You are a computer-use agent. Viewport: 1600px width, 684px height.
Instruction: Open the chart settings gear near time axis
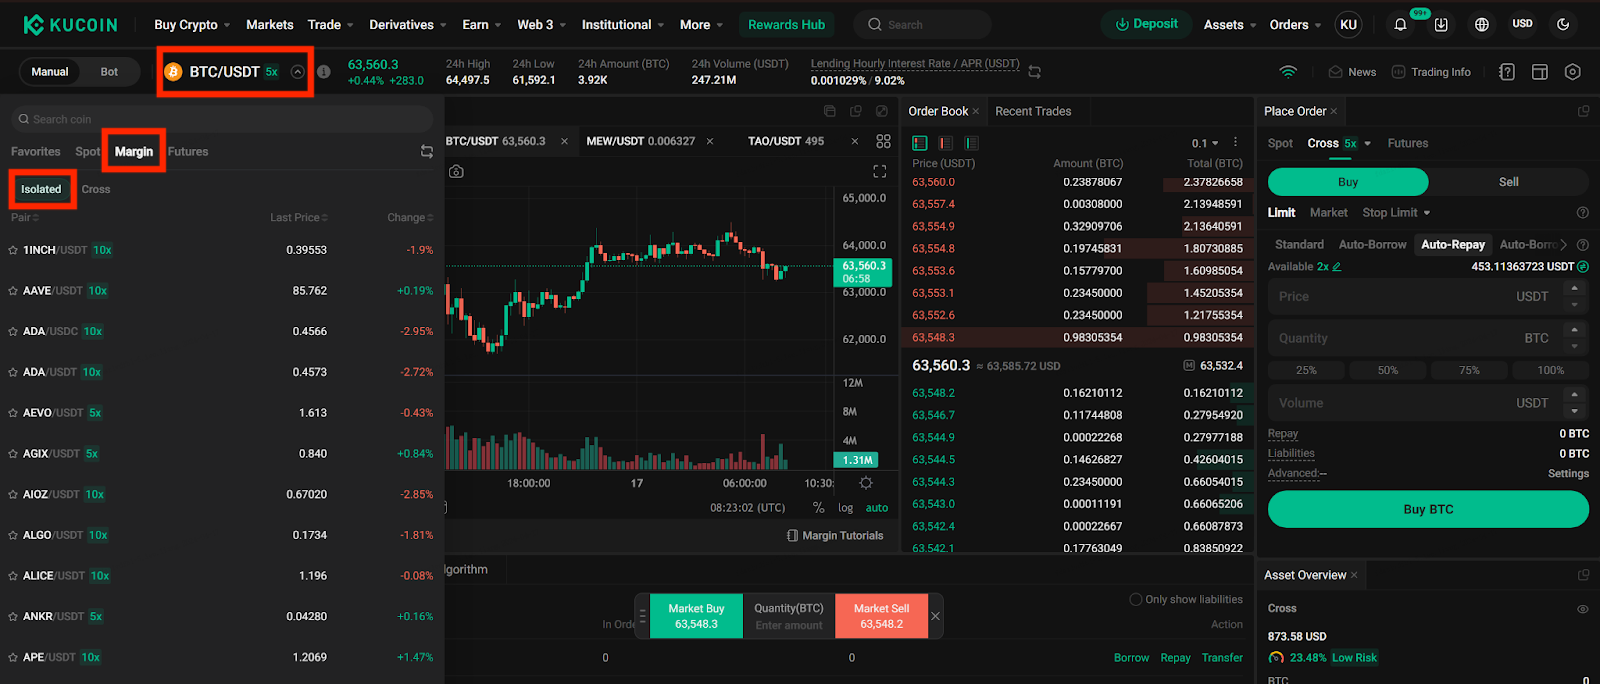pyautogui.click(x=866, y=483)
